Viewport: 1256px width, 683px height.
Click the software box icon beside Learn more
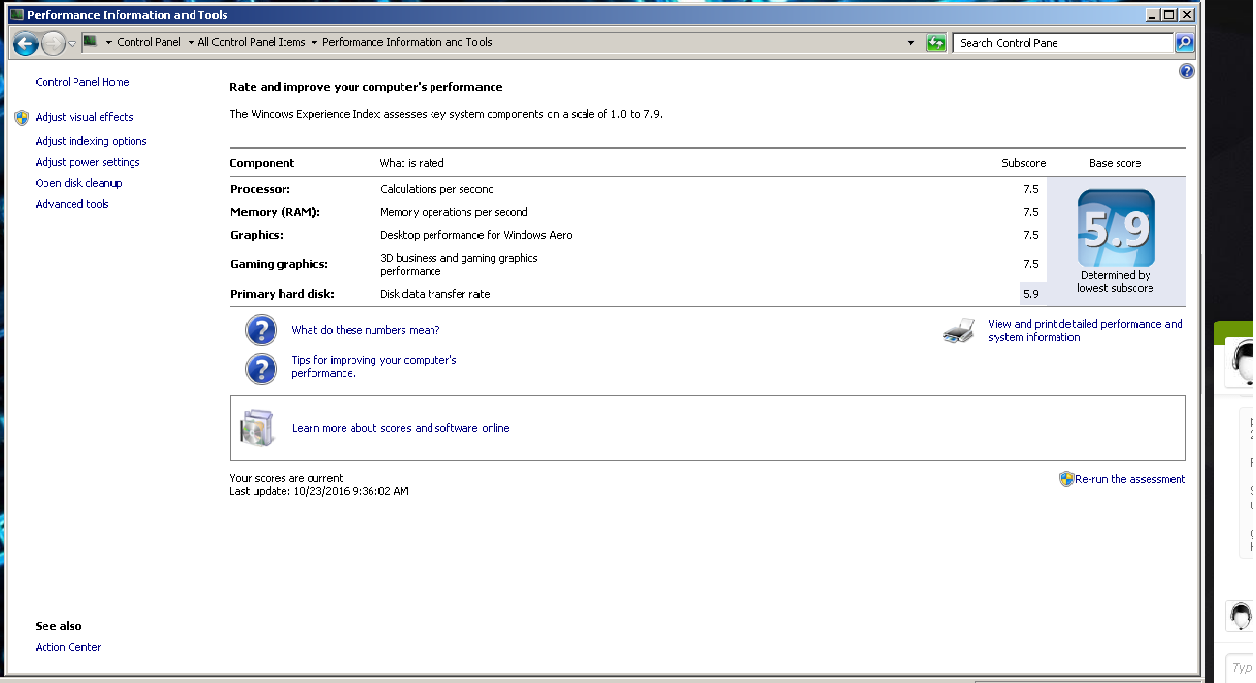coord(256,428)
